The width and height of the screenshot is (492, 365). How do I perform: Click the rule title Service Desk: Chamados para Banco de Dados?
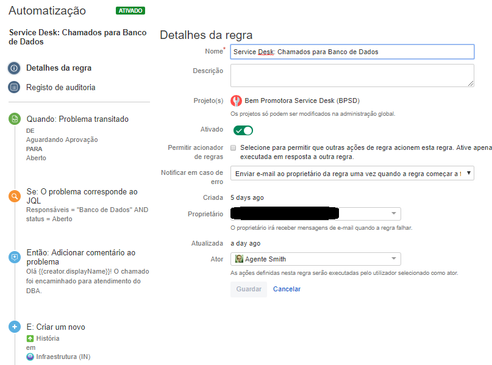coord(78,37)
